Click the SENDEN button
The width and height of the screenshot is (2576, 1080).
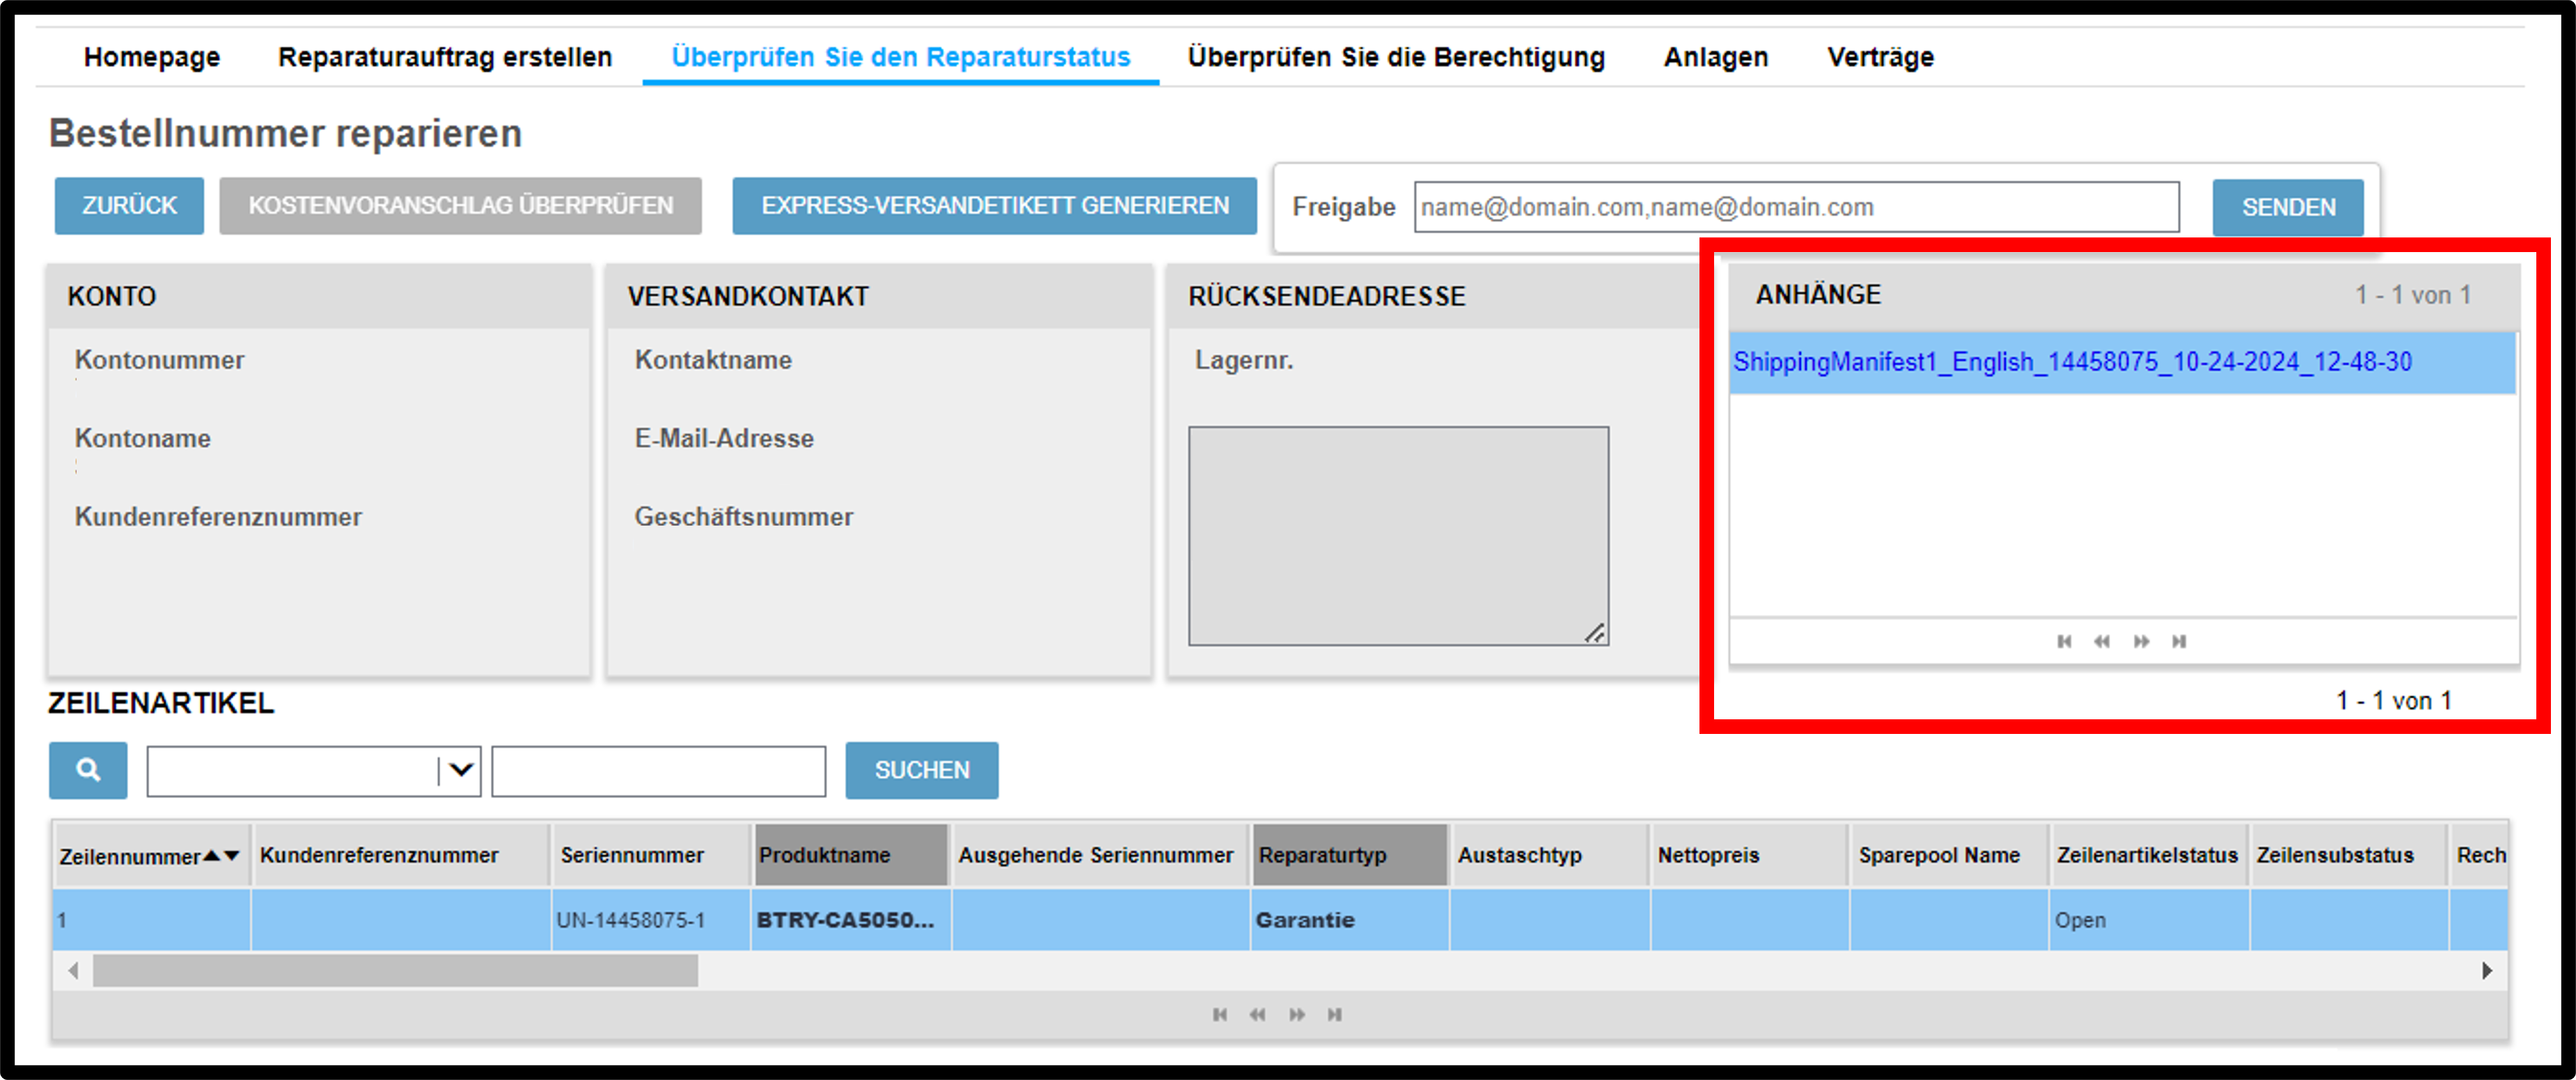pyautogui.click(x=2288, y=208)
